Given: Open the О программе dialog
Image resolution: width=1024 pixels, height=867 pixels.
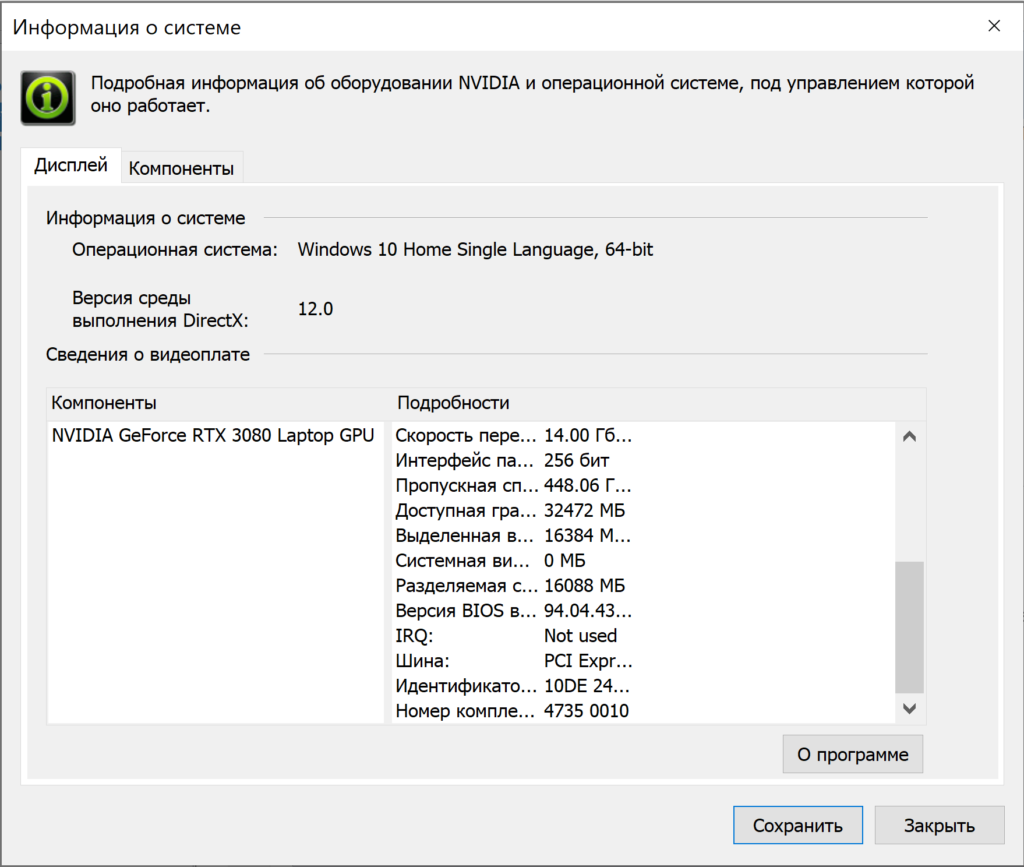Looking at the screenshot, I should (852, 754).
